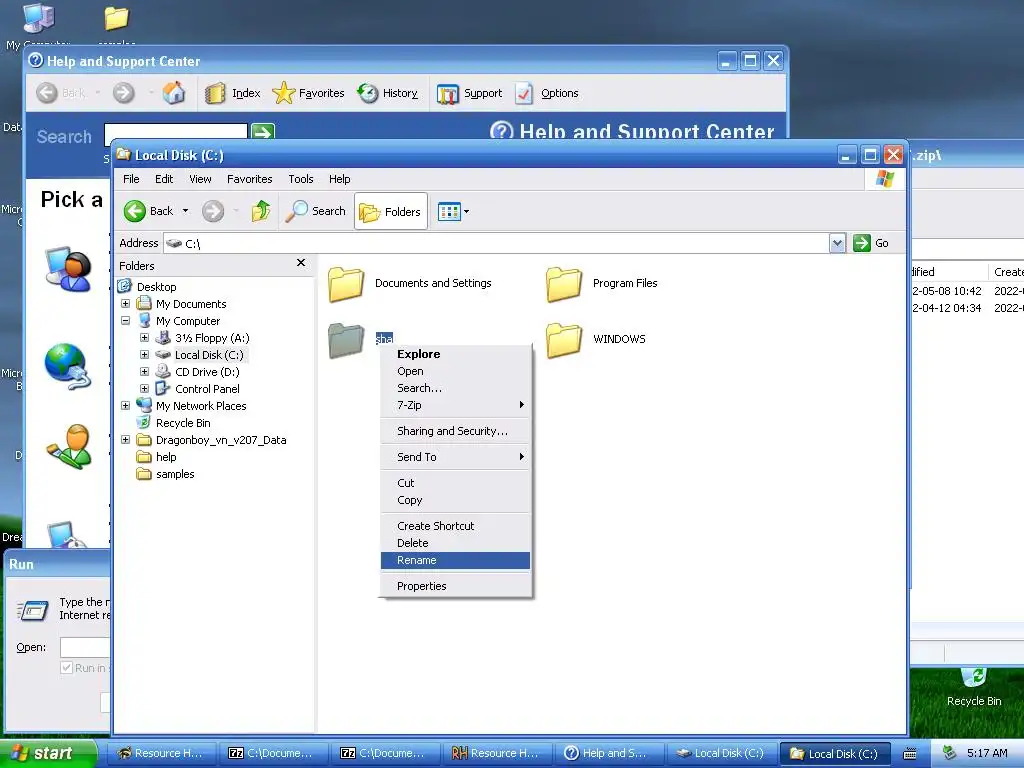
Task: Open the Favorites menu in Local Disk window
Action: (x=249, y=179)
